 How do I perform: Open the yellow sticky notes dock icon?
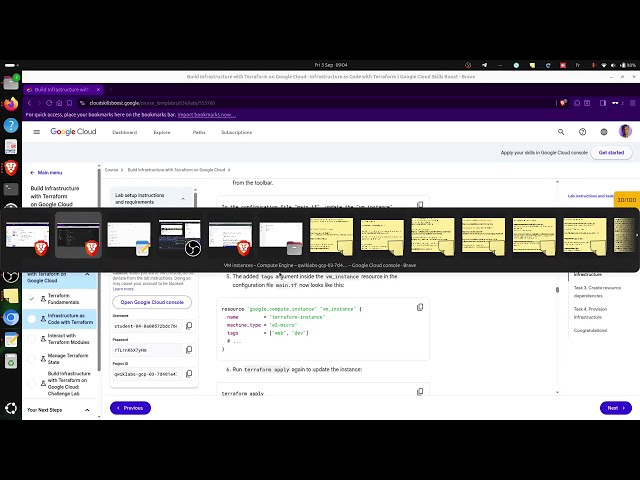(x=11, y=296)
